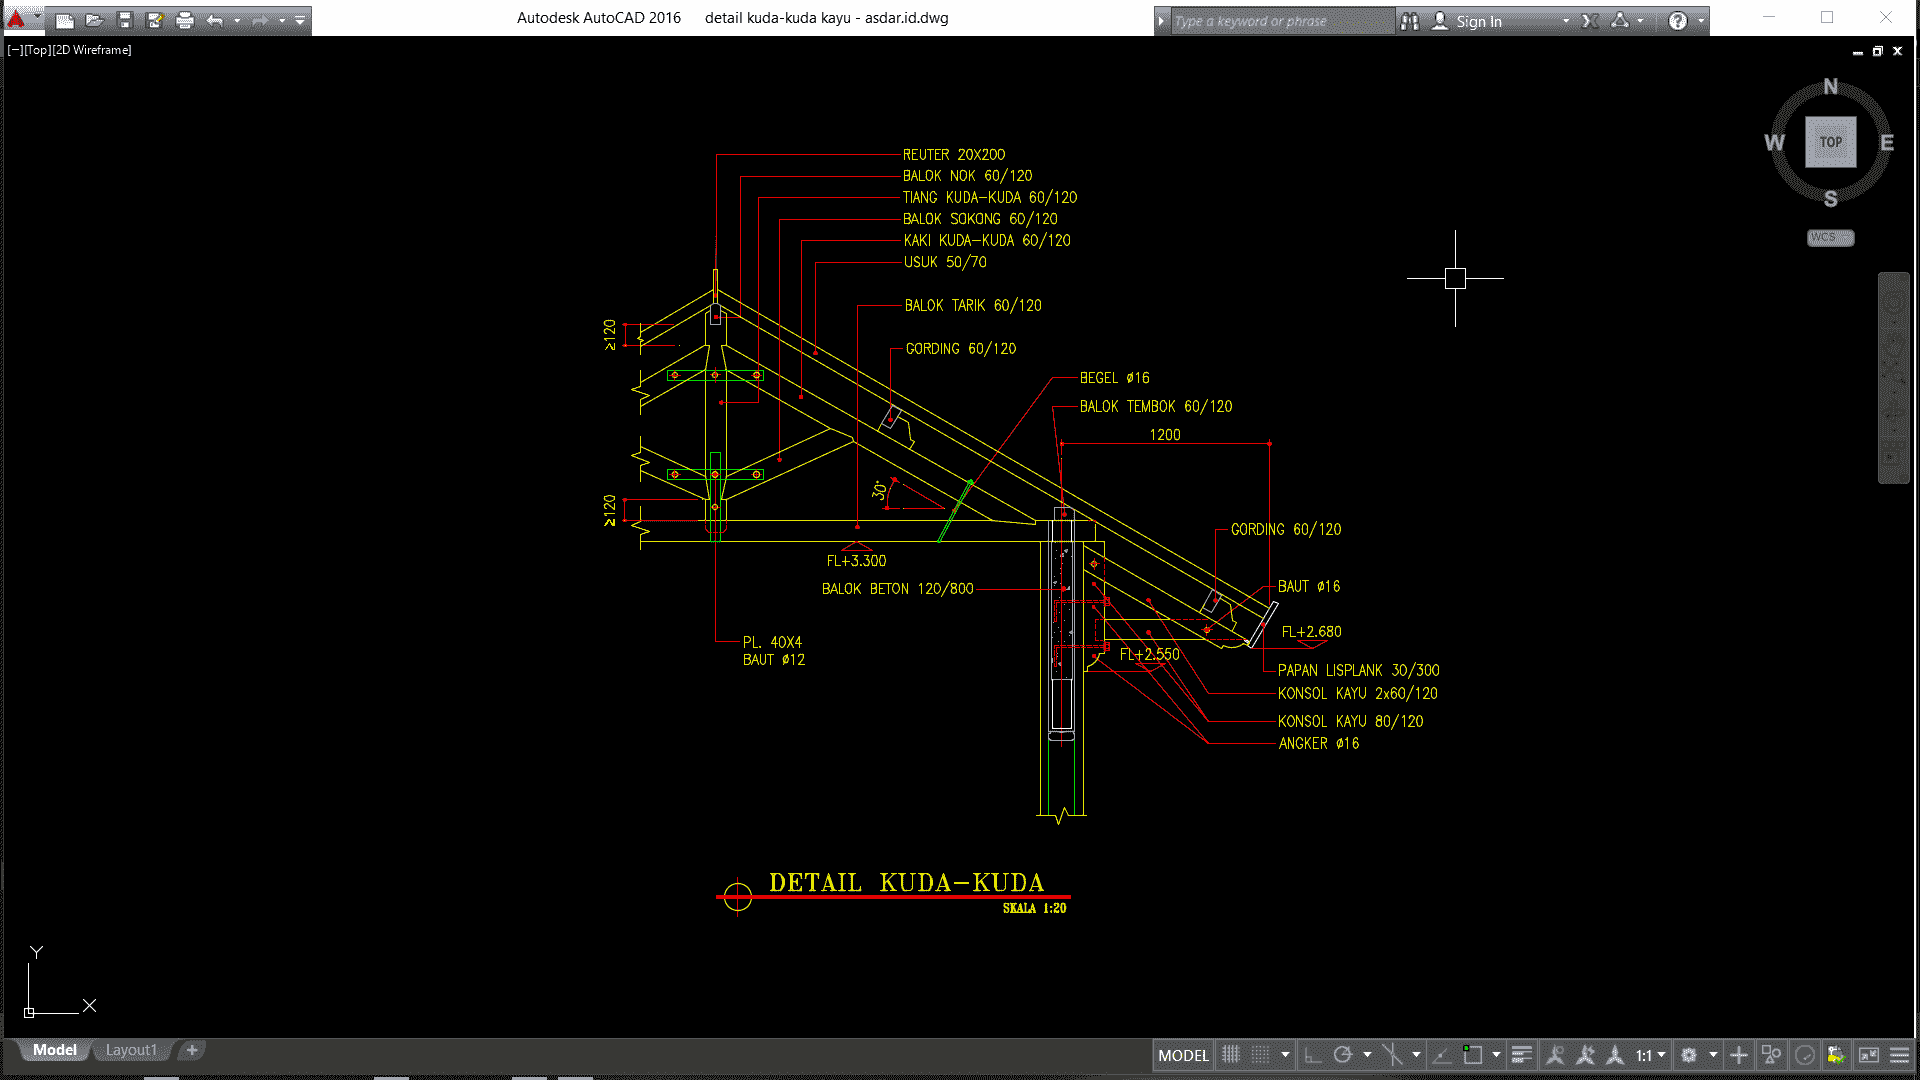Click the MODEL space status button
Image resolution: width=1920 pixels, height=1080 pixels.
click(x=1183, y=1055)
